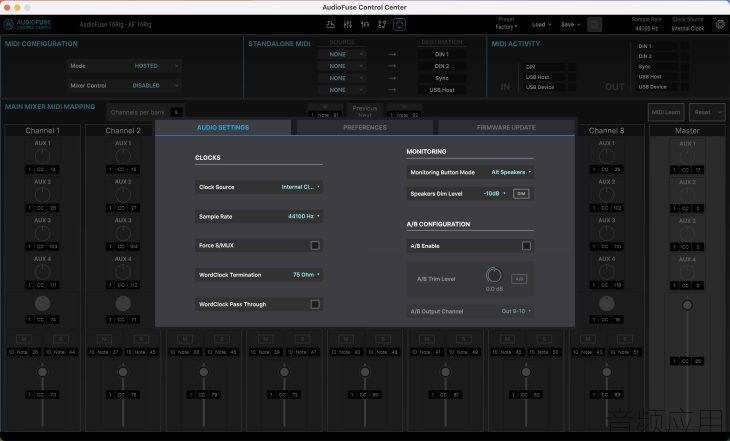Switch to the Firmware Update tab

[x=506, y=128]
